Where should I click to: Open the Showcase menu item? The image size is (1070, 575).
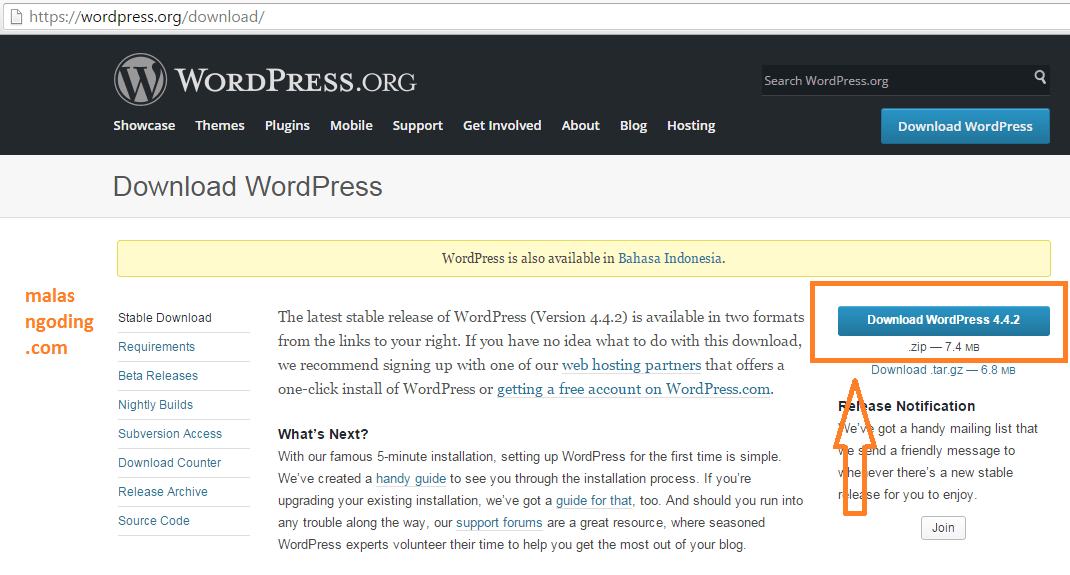(x=144, y=126)
